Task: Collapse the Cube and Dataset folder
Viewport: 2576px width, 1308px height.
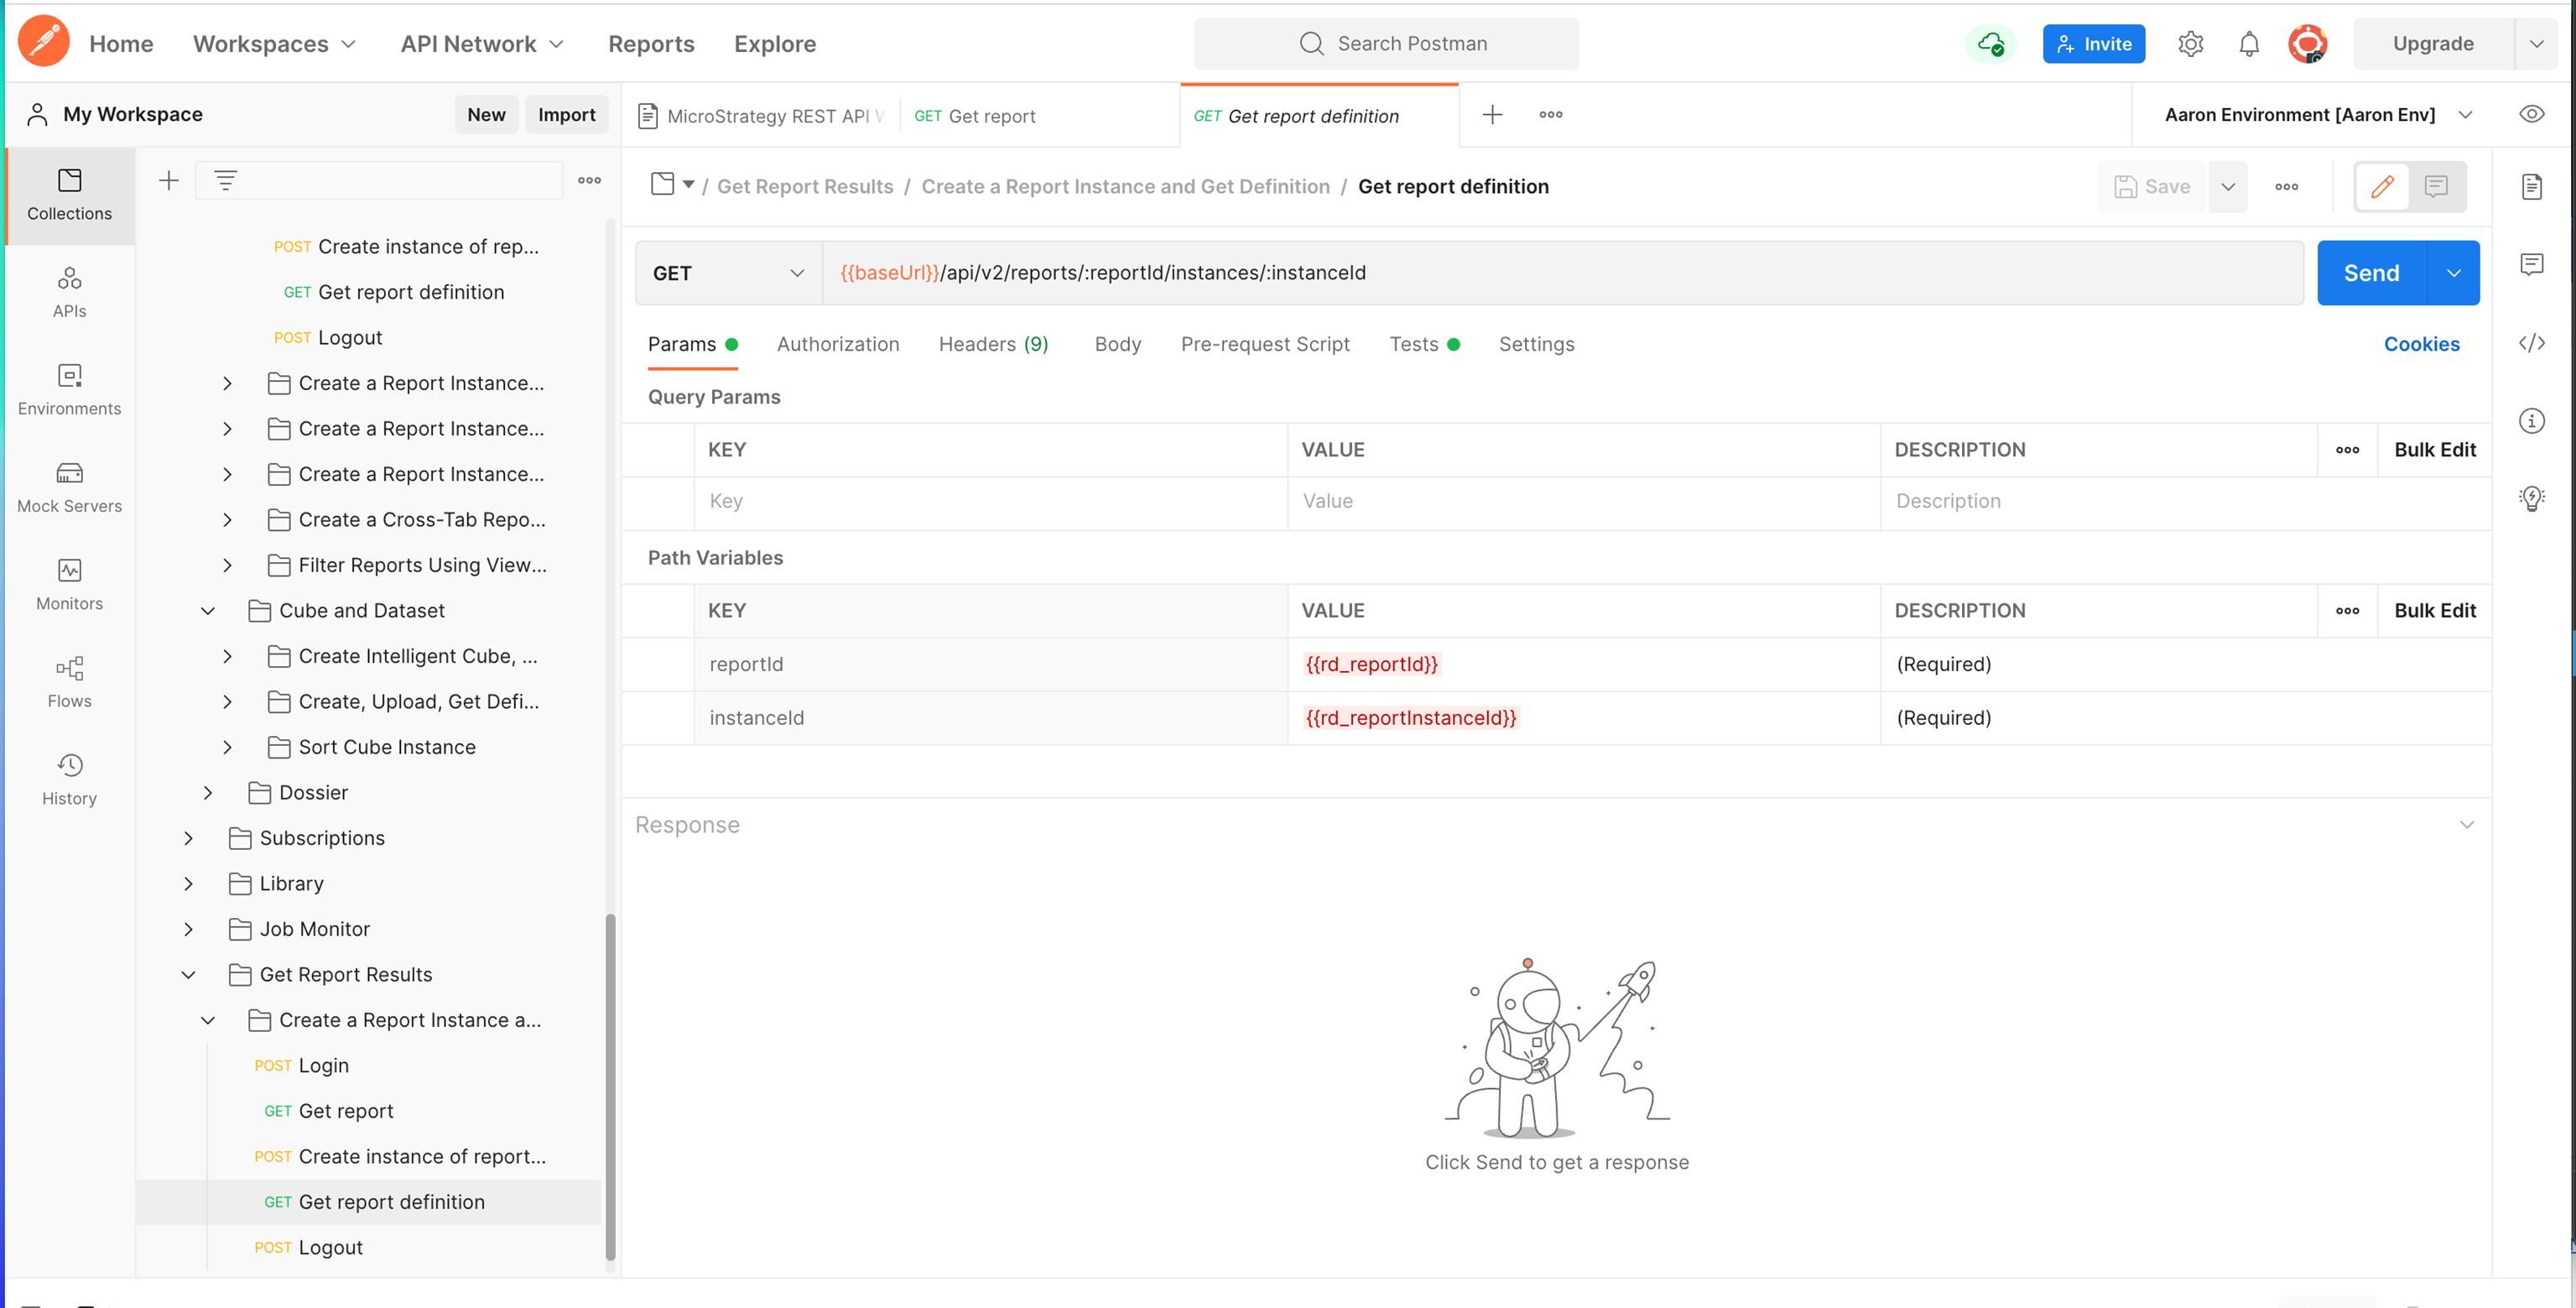Action: (x=207, y=610)
